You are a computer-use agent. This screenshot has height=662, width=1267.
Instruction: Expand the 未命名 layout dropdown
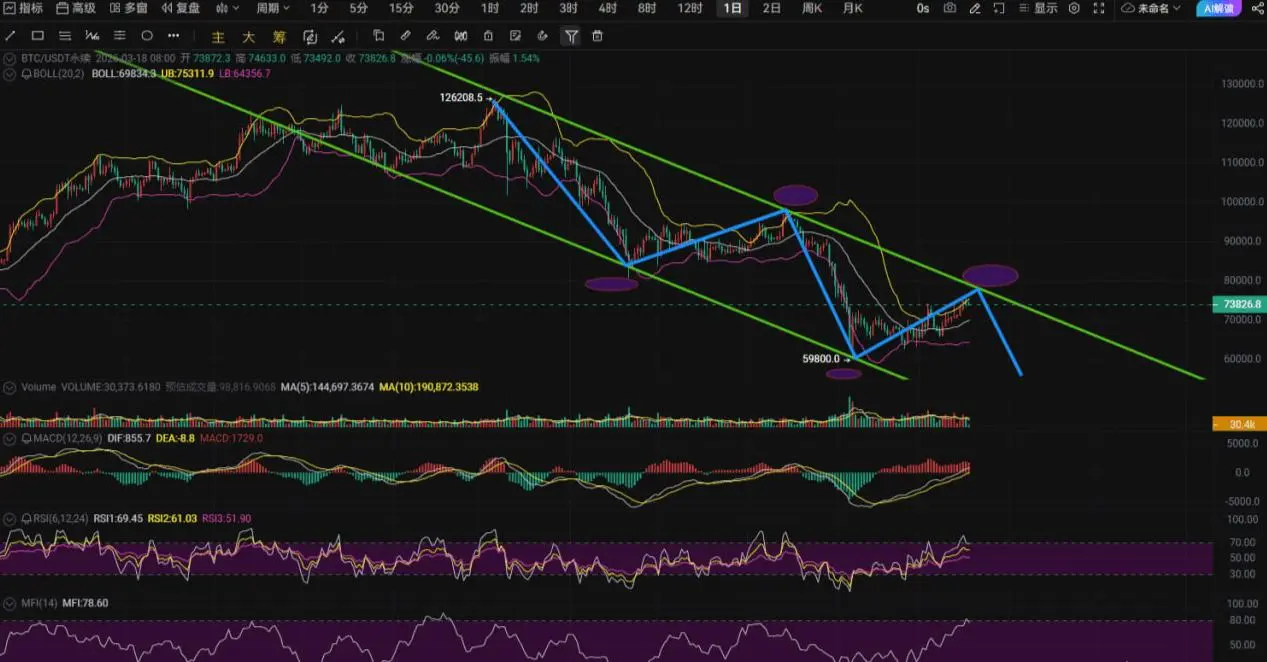click(x=1152, y=8)
